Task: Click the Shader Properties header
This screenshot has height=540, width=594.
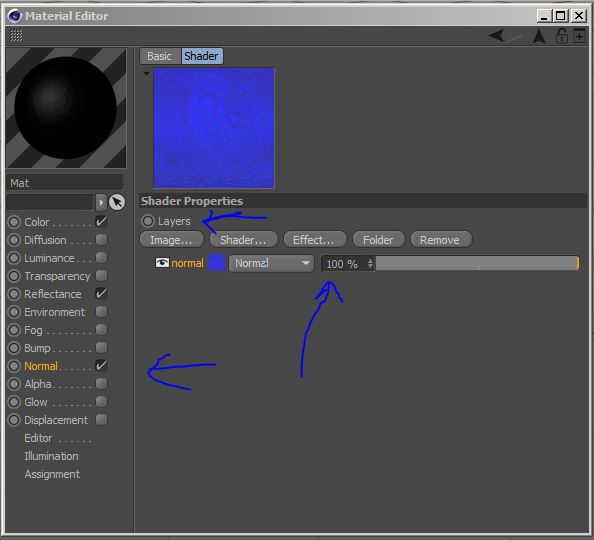Action: (x=363, y=201)
